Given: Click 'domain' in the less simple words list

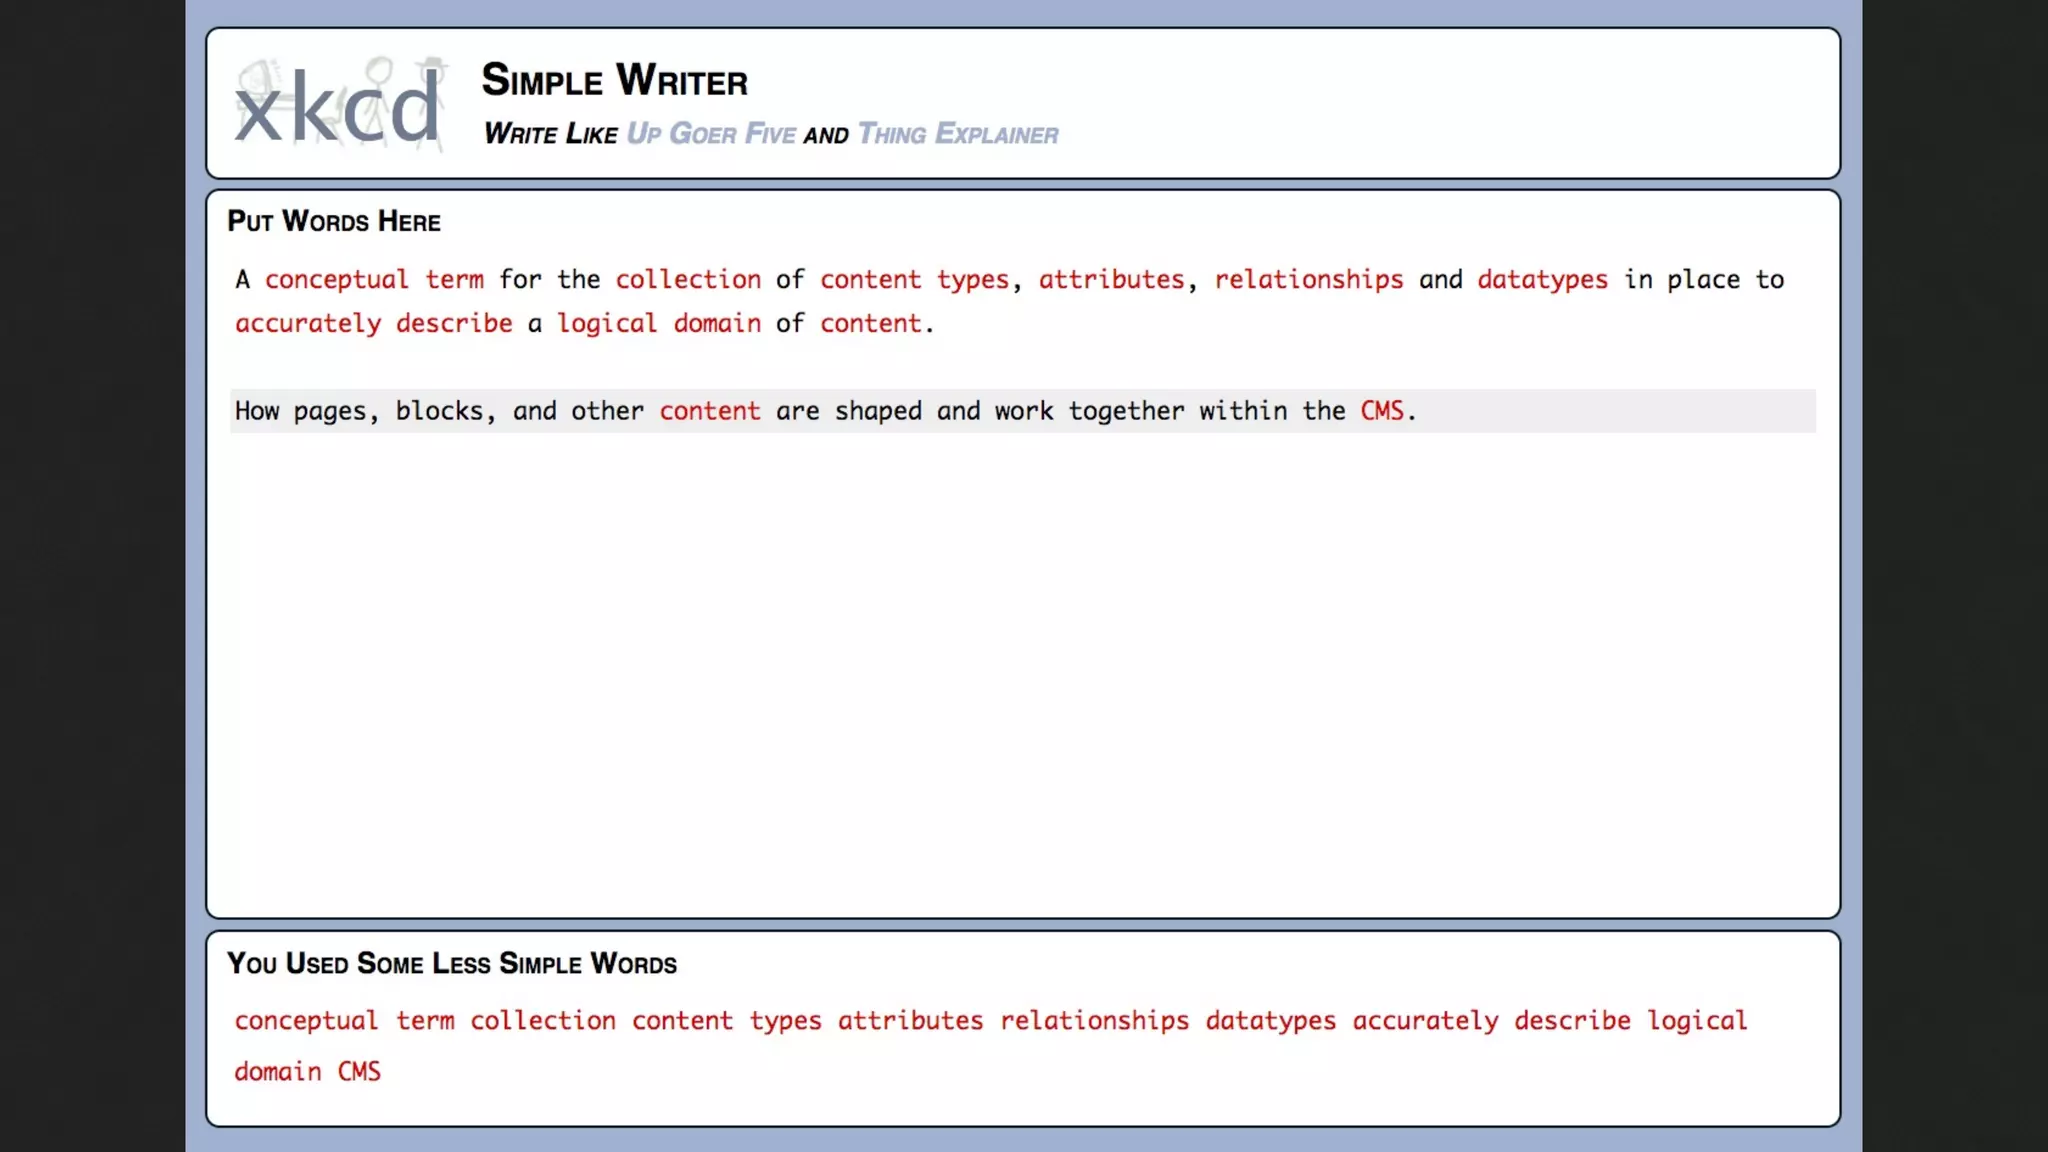Looking at the screenshot, I should click(278, 1072).
